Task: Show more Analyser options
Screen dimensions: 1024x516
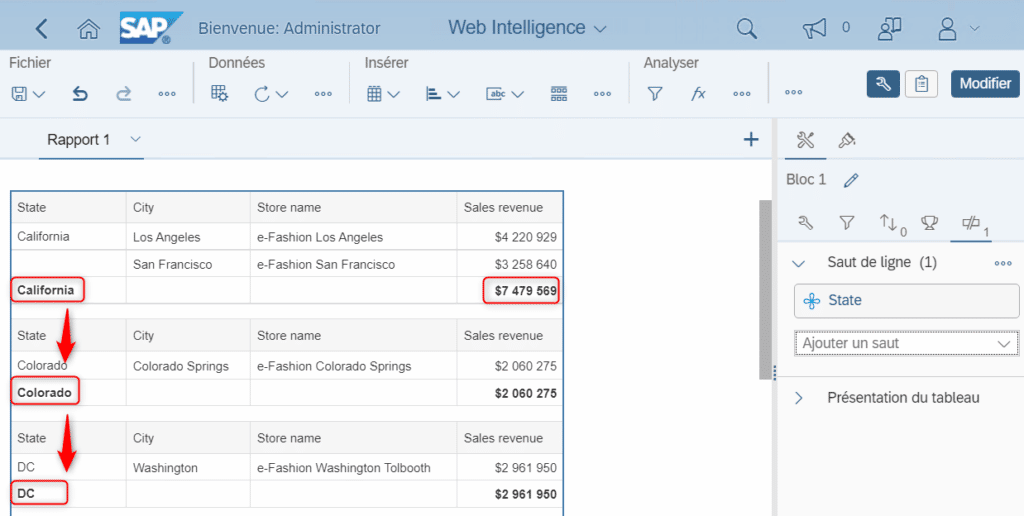Action: [742, 94]
